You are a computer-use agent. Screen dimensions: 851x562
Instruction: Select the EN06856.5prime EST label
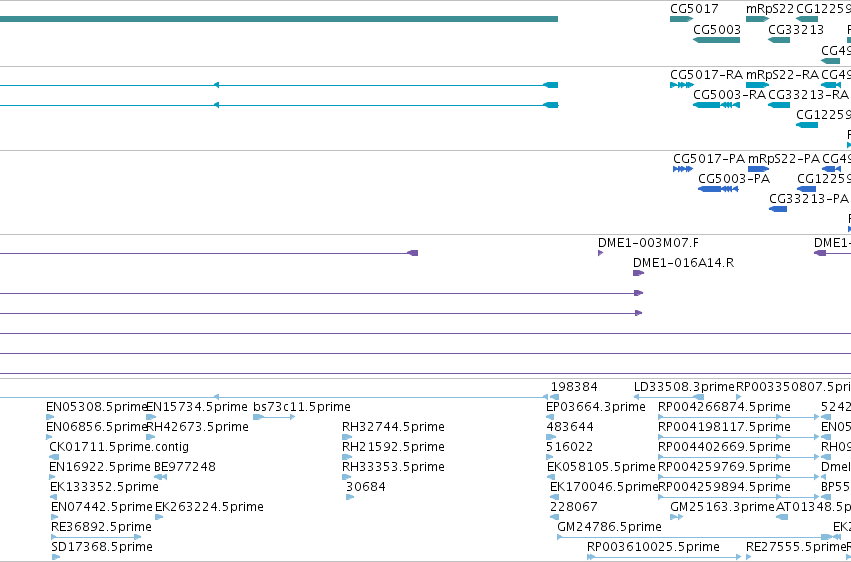pos(97,427)
